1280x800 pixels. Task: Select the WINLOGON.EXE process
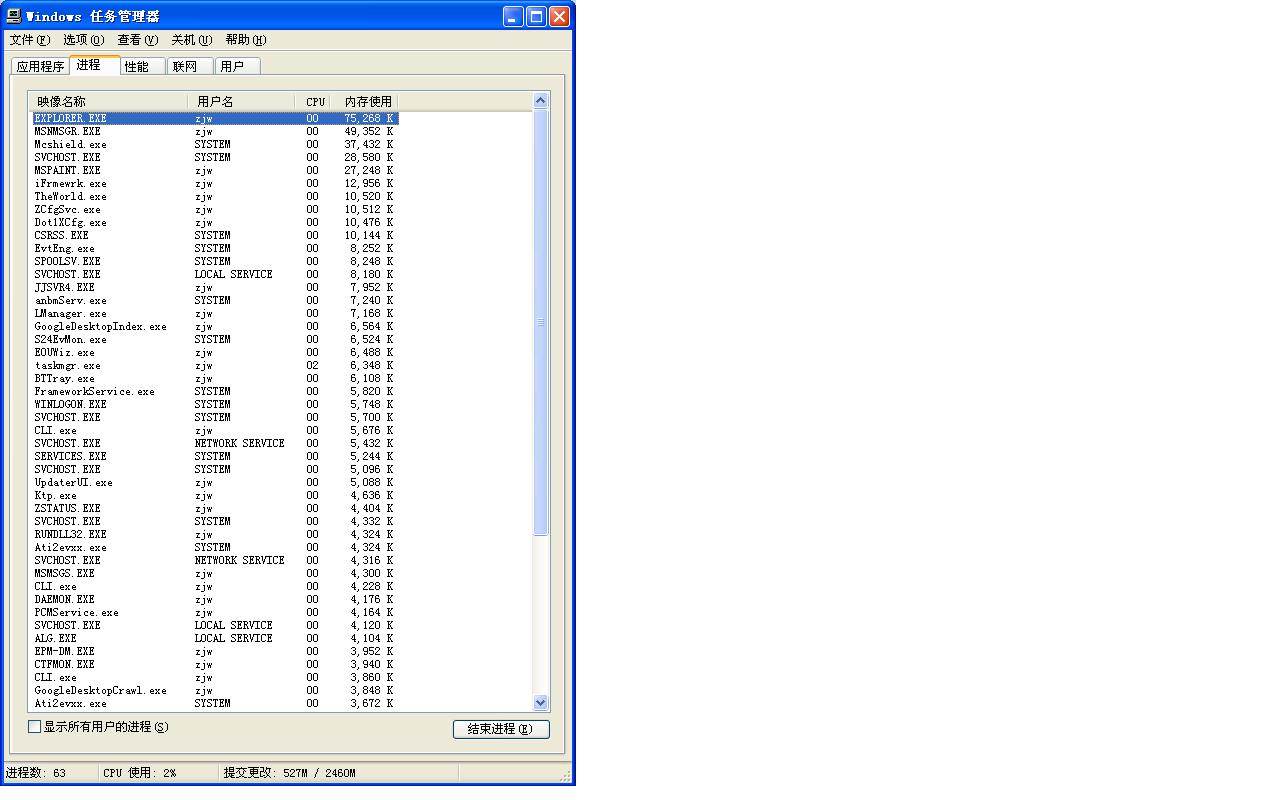(215, 404)
